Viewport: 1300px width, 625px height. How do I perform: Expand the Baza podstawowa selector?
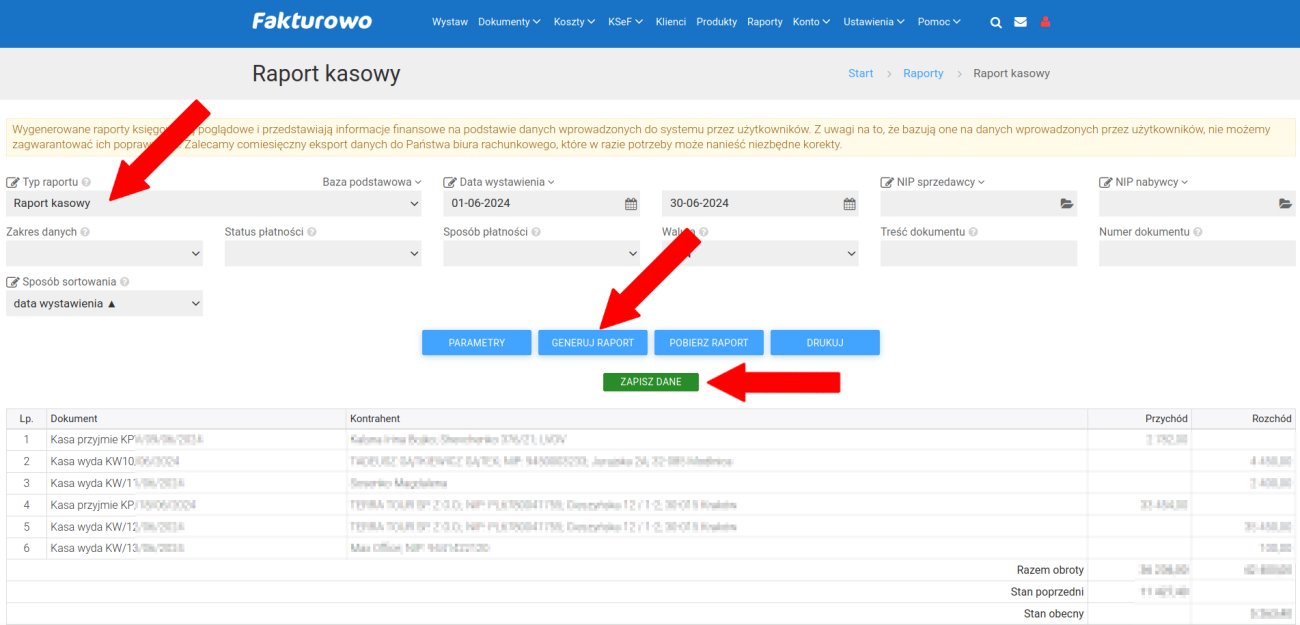click(371, 182)
